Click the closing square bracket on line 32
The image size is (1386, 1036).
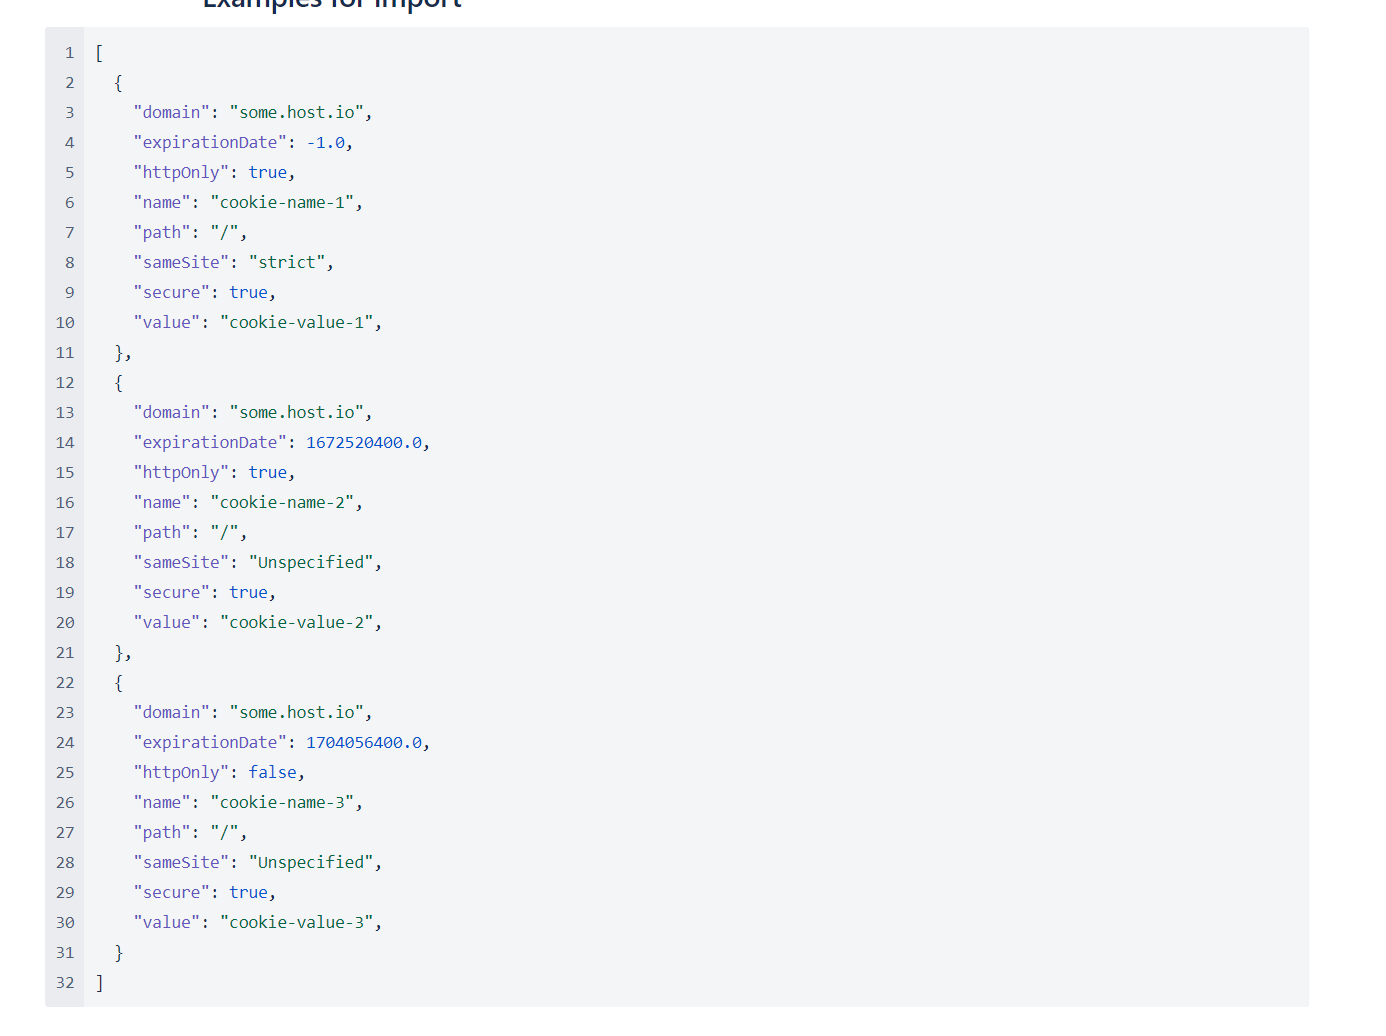[99, 983]
